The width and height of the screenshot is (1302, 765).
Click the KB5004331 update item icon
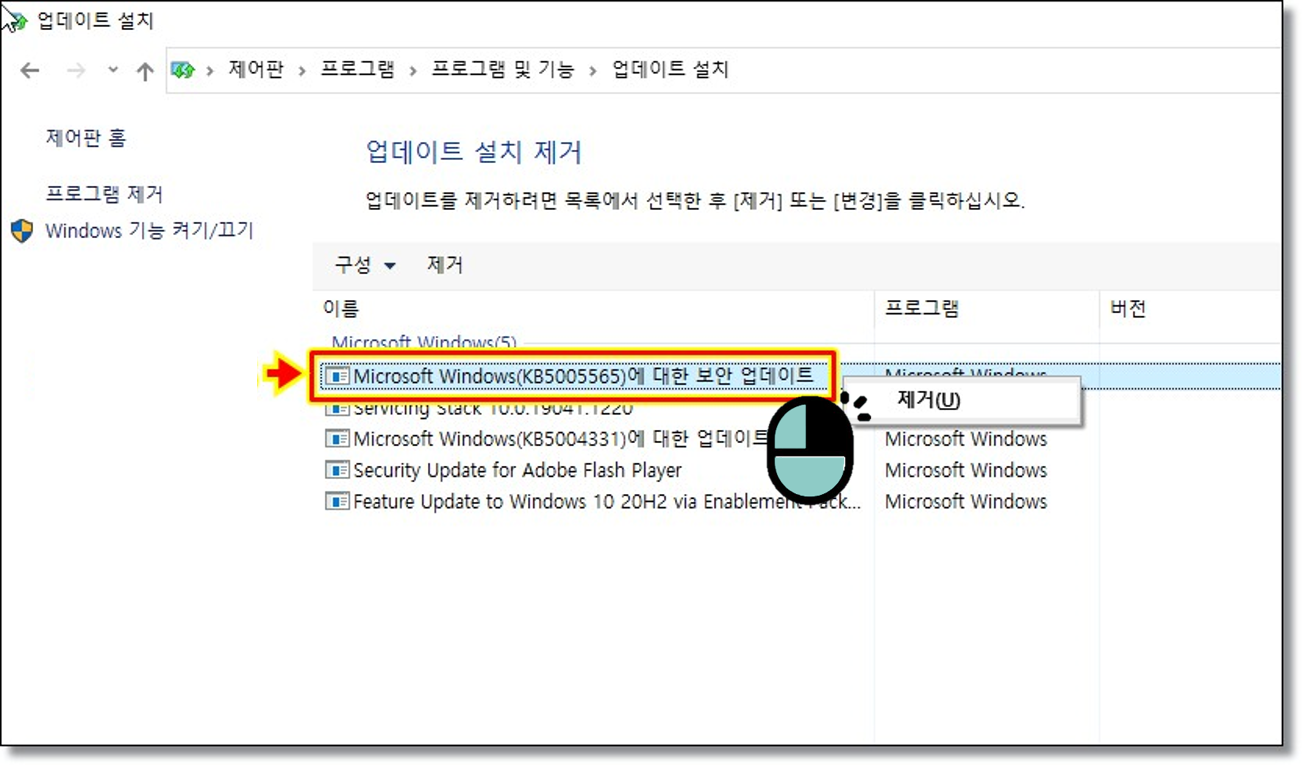click(x=337, y=439)
